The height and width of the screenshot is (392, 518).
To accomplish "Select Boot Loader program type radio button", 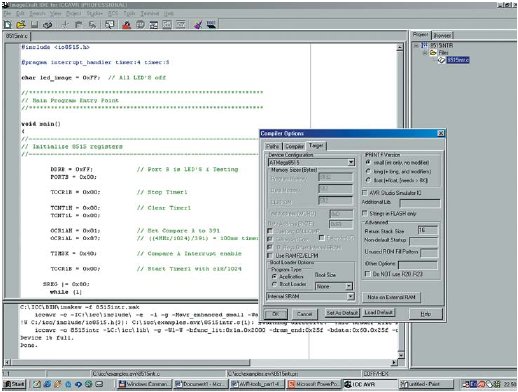I will (274, 284).
